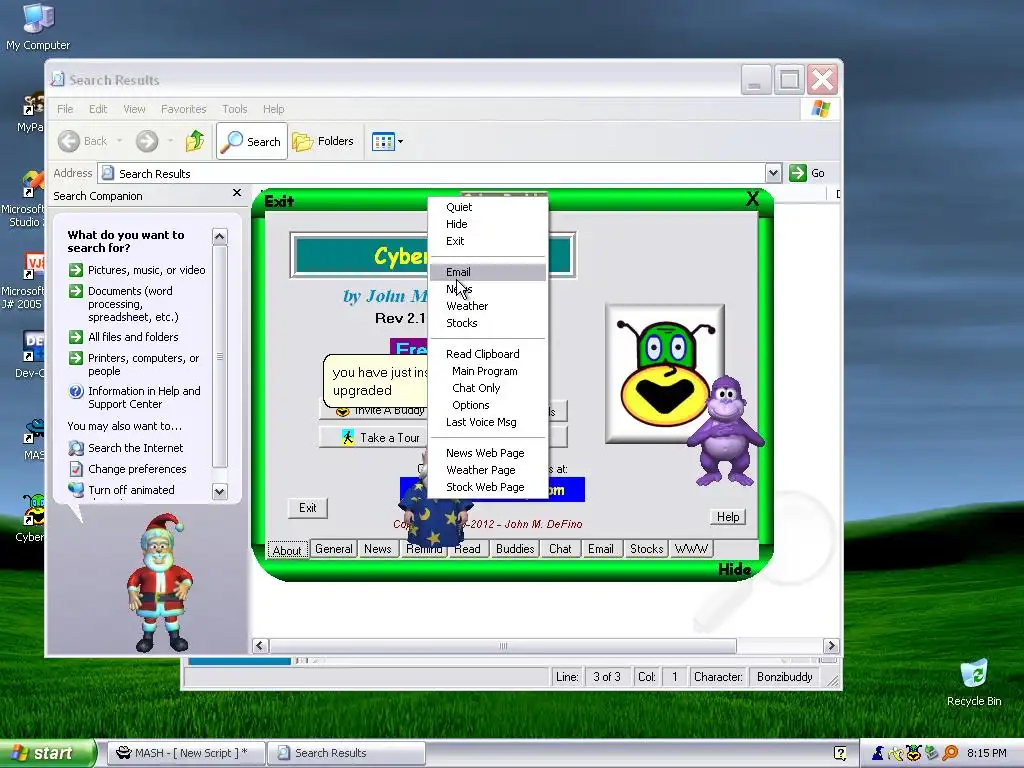The height and width of the screenshot is (768, 1024).
Task: Click the Exit label atop green window
Action: [280, 201]
